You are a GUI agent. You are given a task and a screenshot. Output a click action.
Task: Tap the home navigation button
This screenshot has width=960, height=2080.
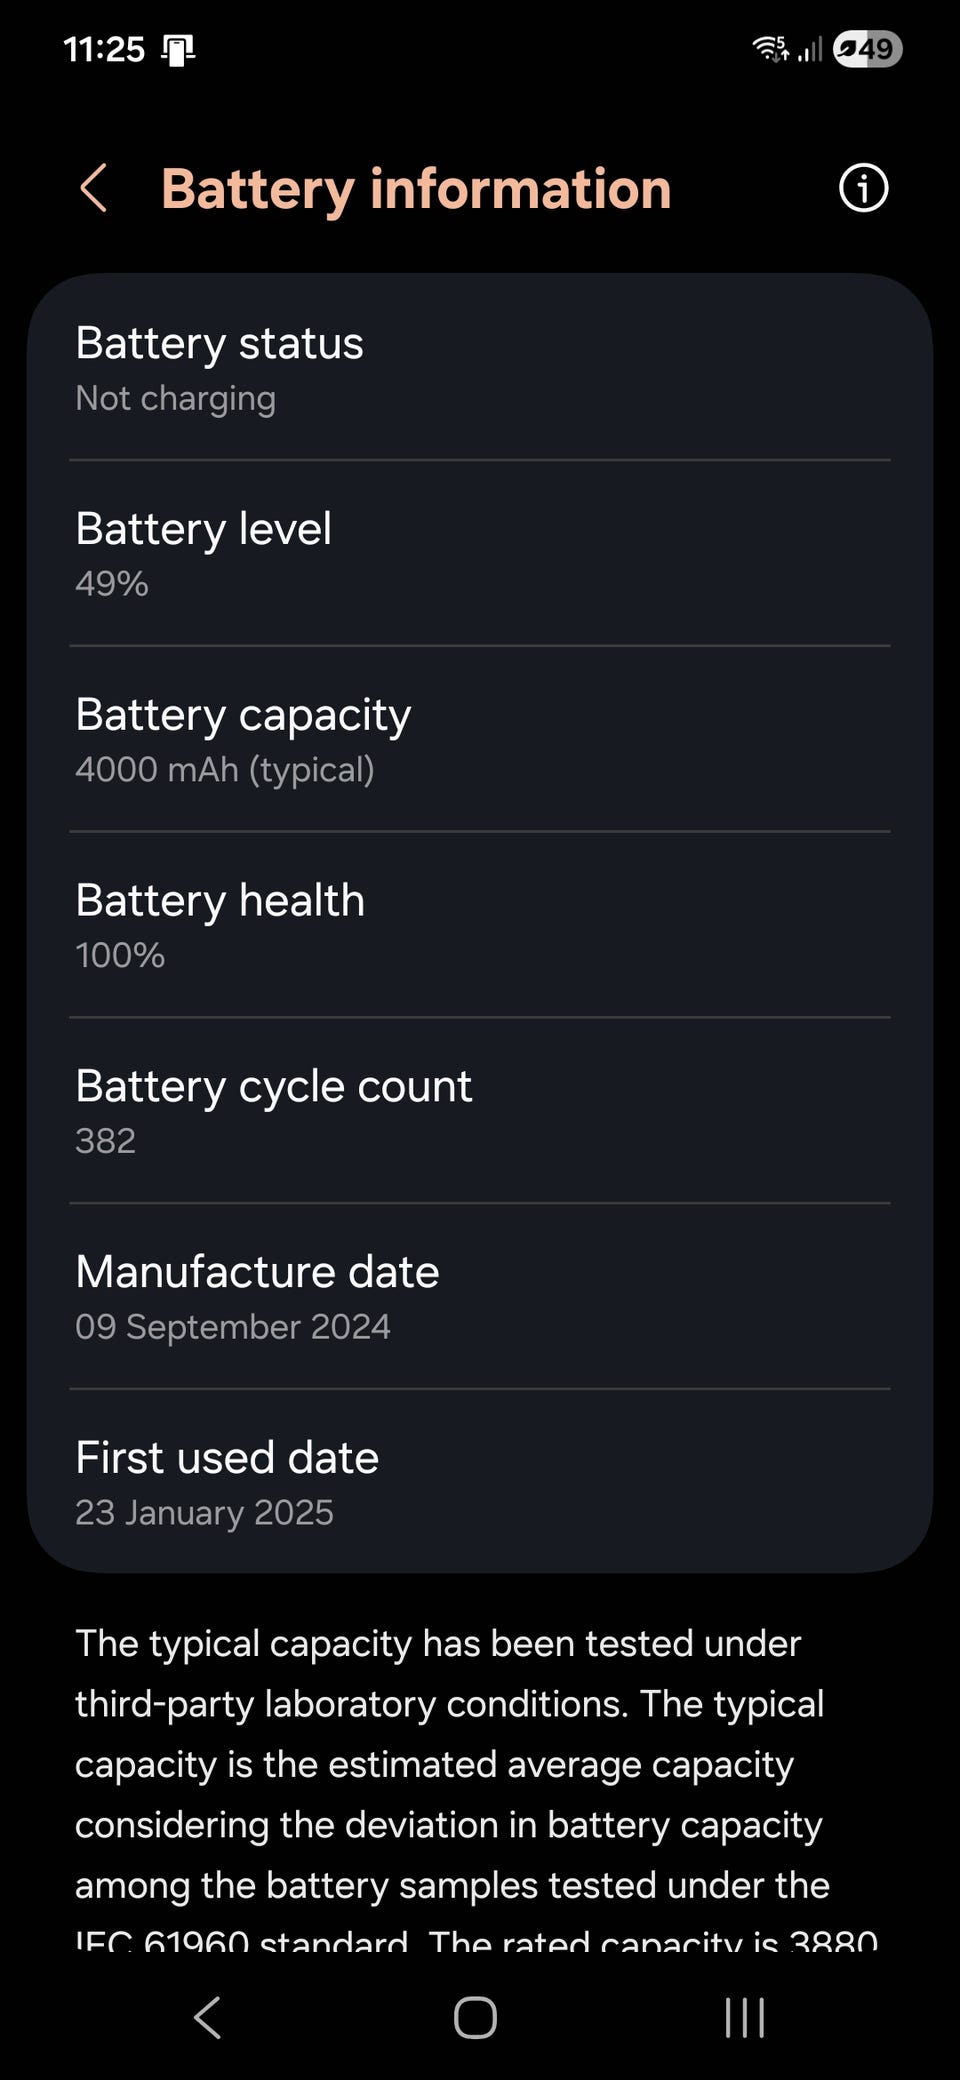475,2017
